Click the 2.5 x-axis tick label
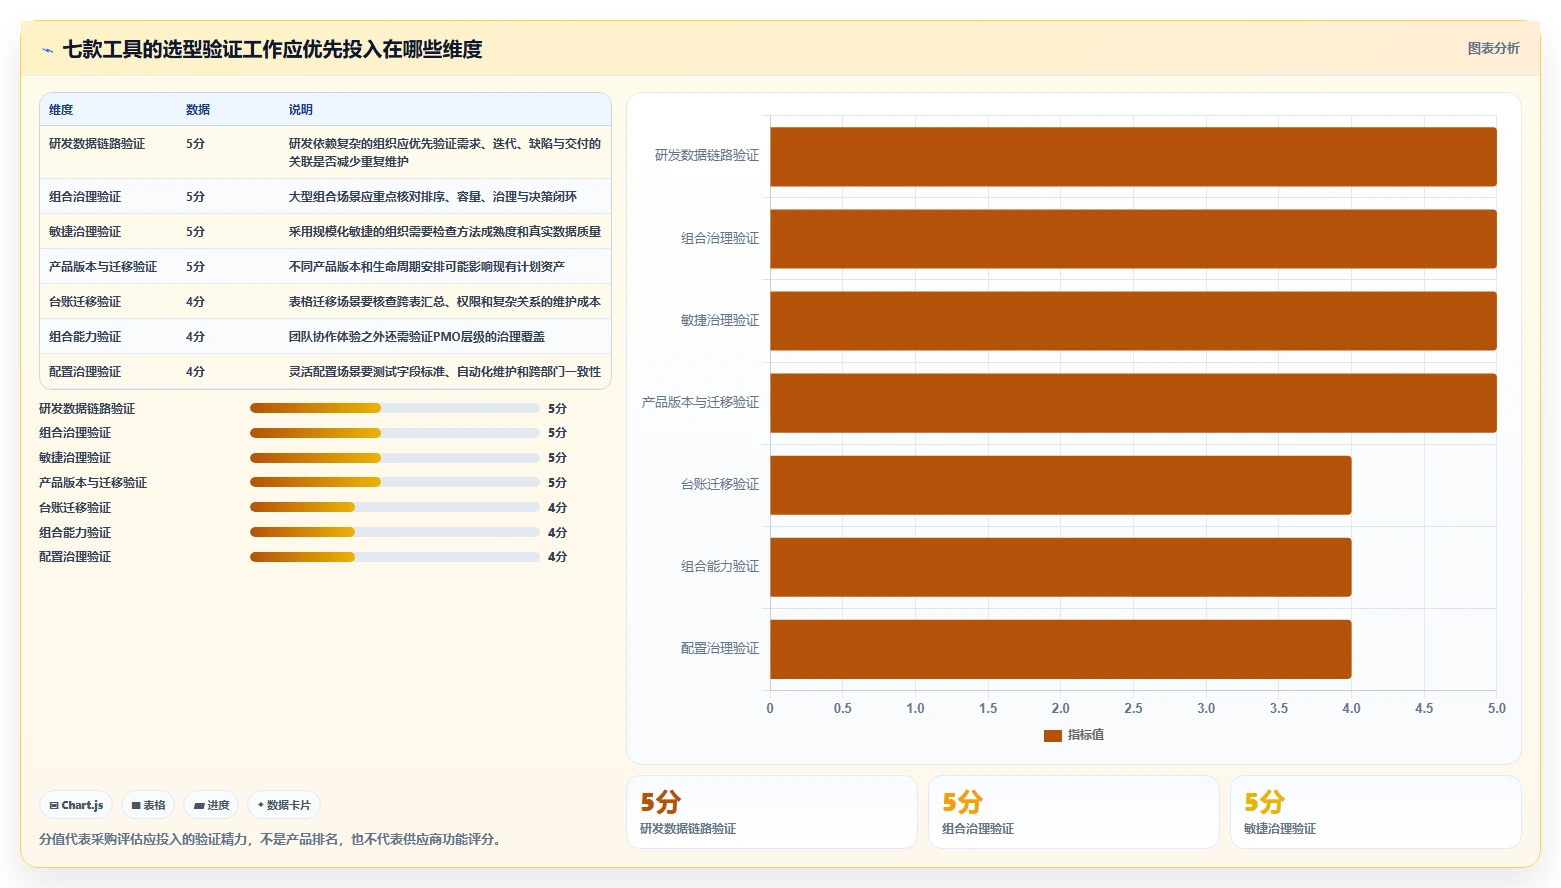This screenshot has width=1561, height=888. pyautogui.click(x=1133, y=708)
